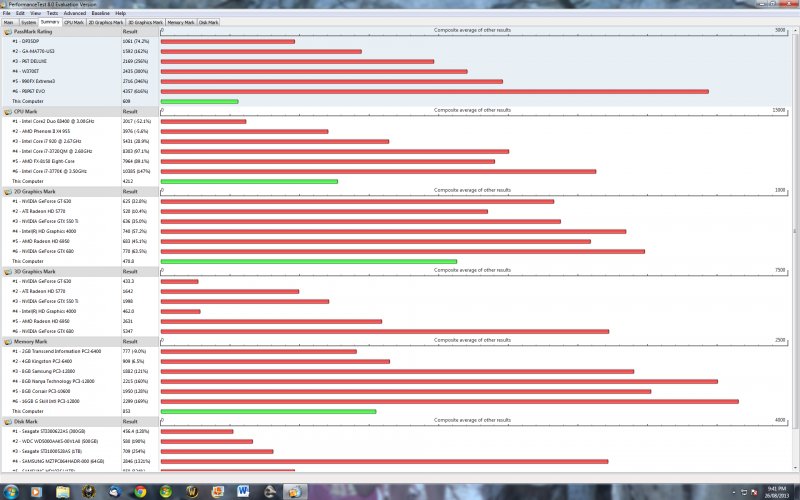The height and width of the screenshot is (500, 800).
Task: Select baseline row #2 - GA-MA770-US3
Action: pyautogui.click(x=33, y=52)
